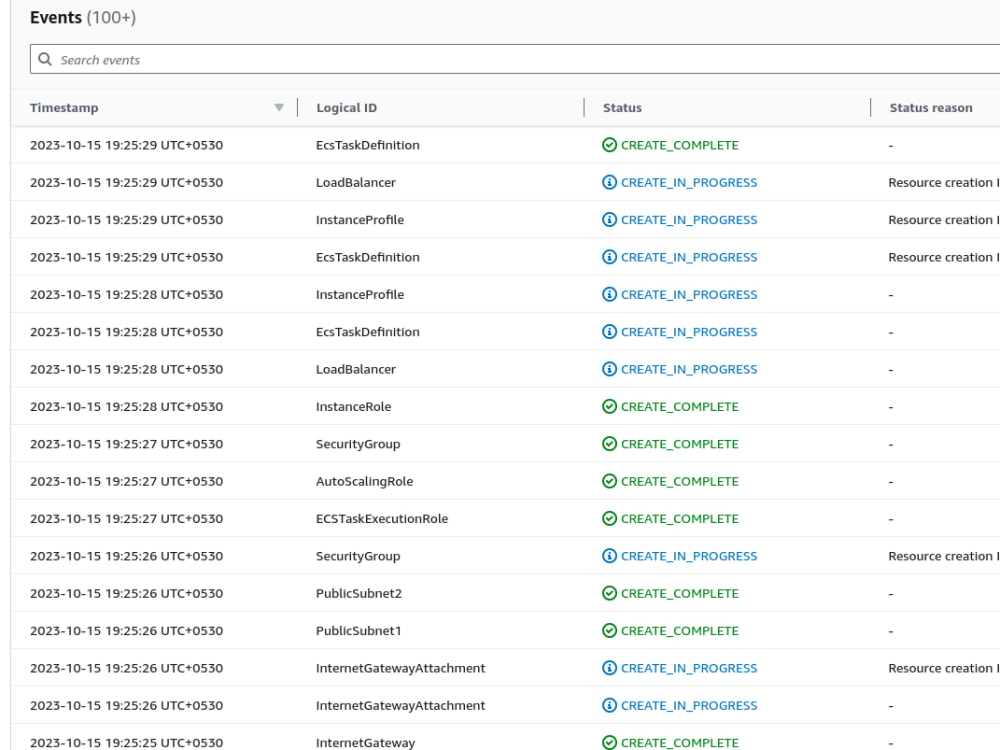Screen dimensions: 1000x750
Task: Click the Status reason column header
Action: pyautogui.click(x=930, y=108)
